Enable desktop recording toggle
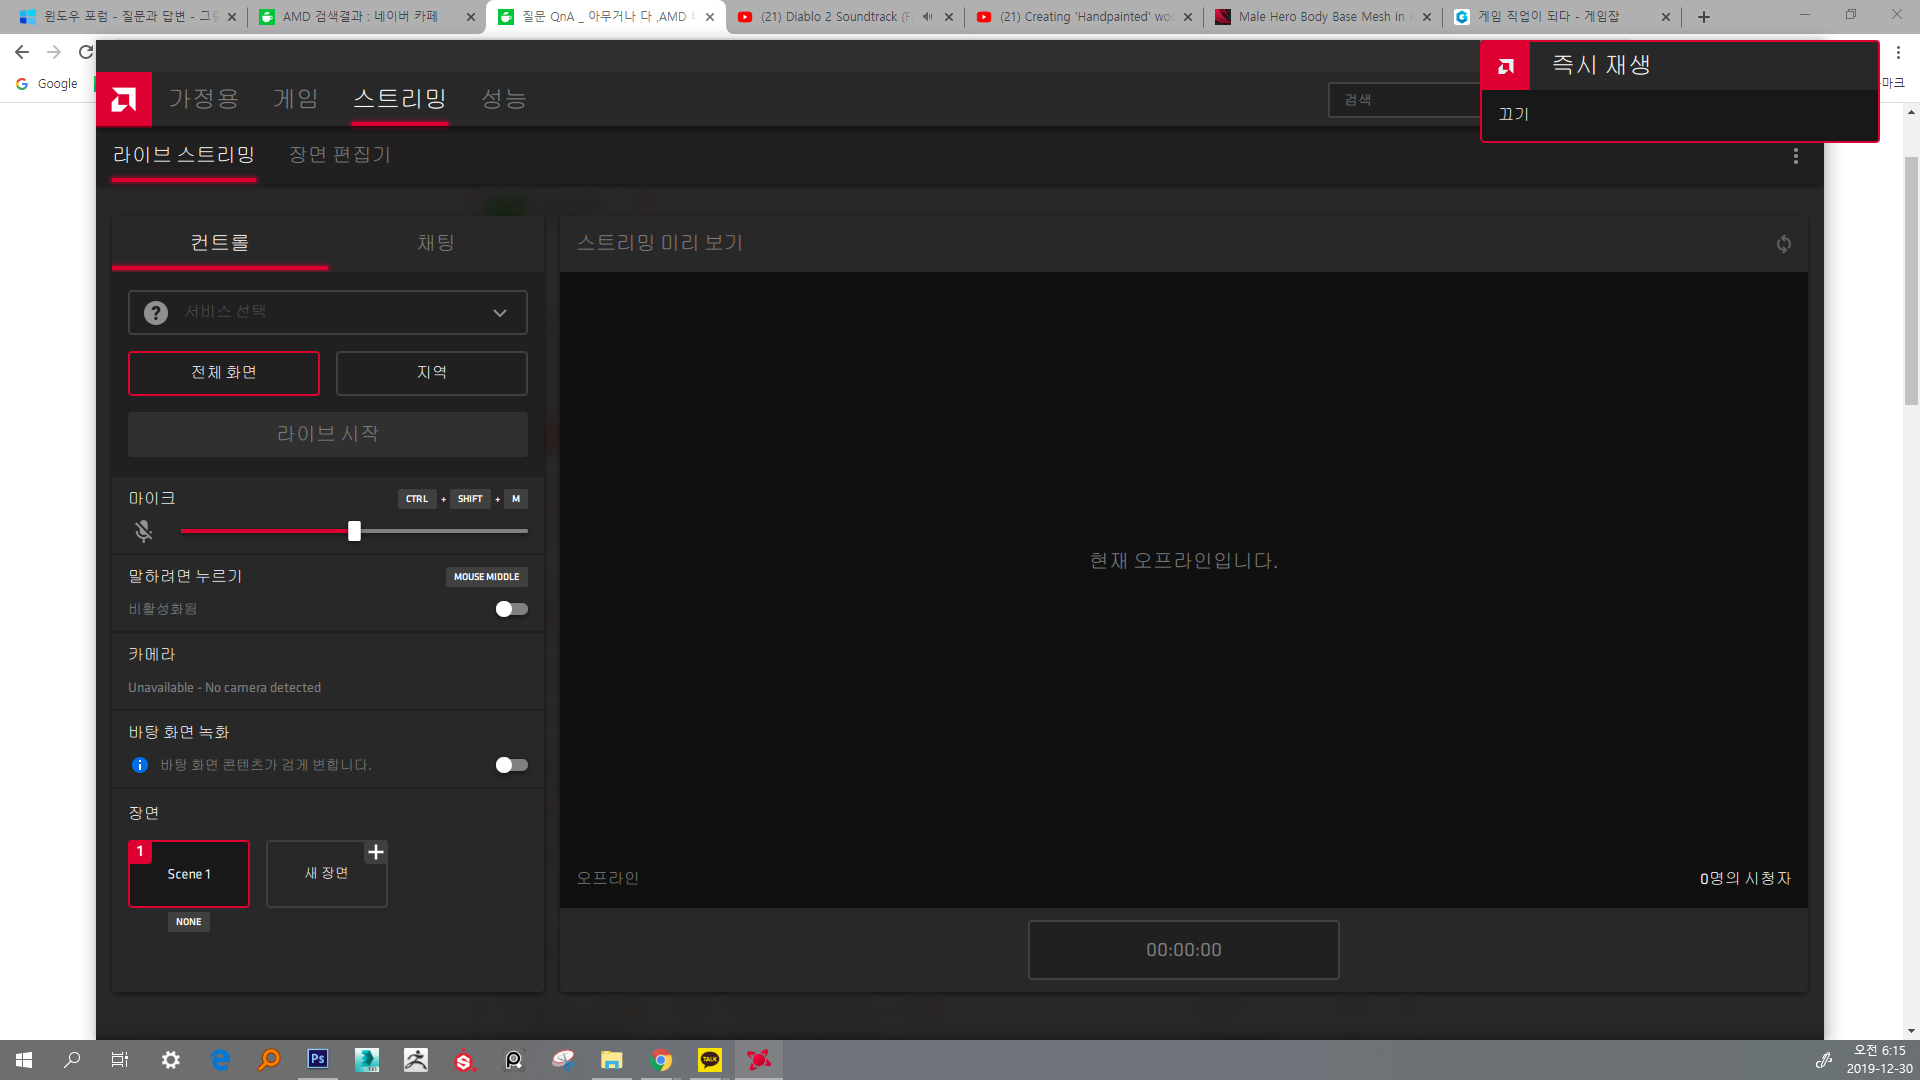Viewport: 1920px width, 1080px height. (x=511, y=765)
